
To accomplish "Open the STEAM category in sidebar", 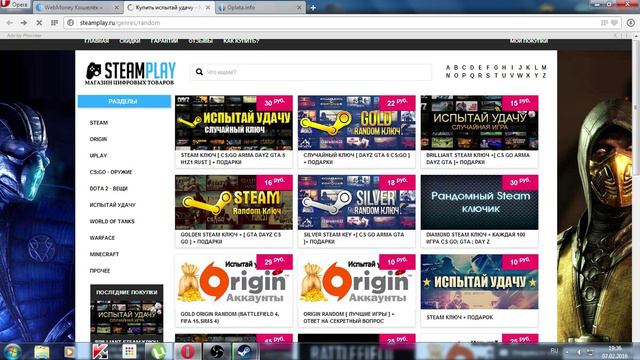I will click(99, 122).
